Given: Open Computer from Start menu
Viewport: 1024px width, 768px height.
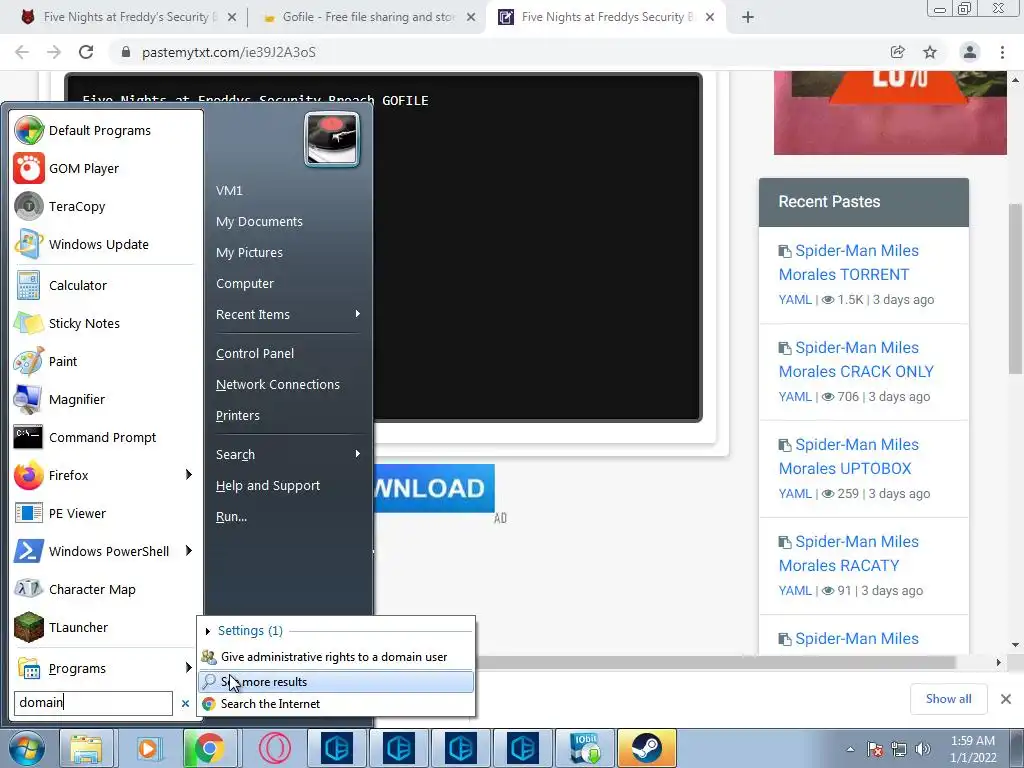Looking at the screenshot, I should tap(245, 283).
